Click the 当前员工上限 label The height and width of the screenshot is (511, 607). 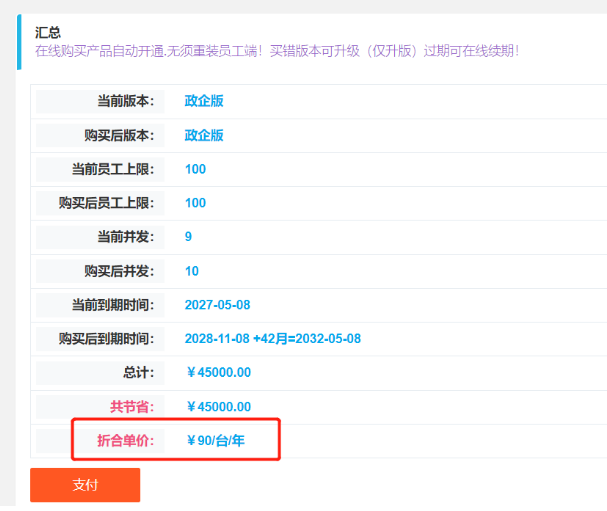tap(113, 169)
